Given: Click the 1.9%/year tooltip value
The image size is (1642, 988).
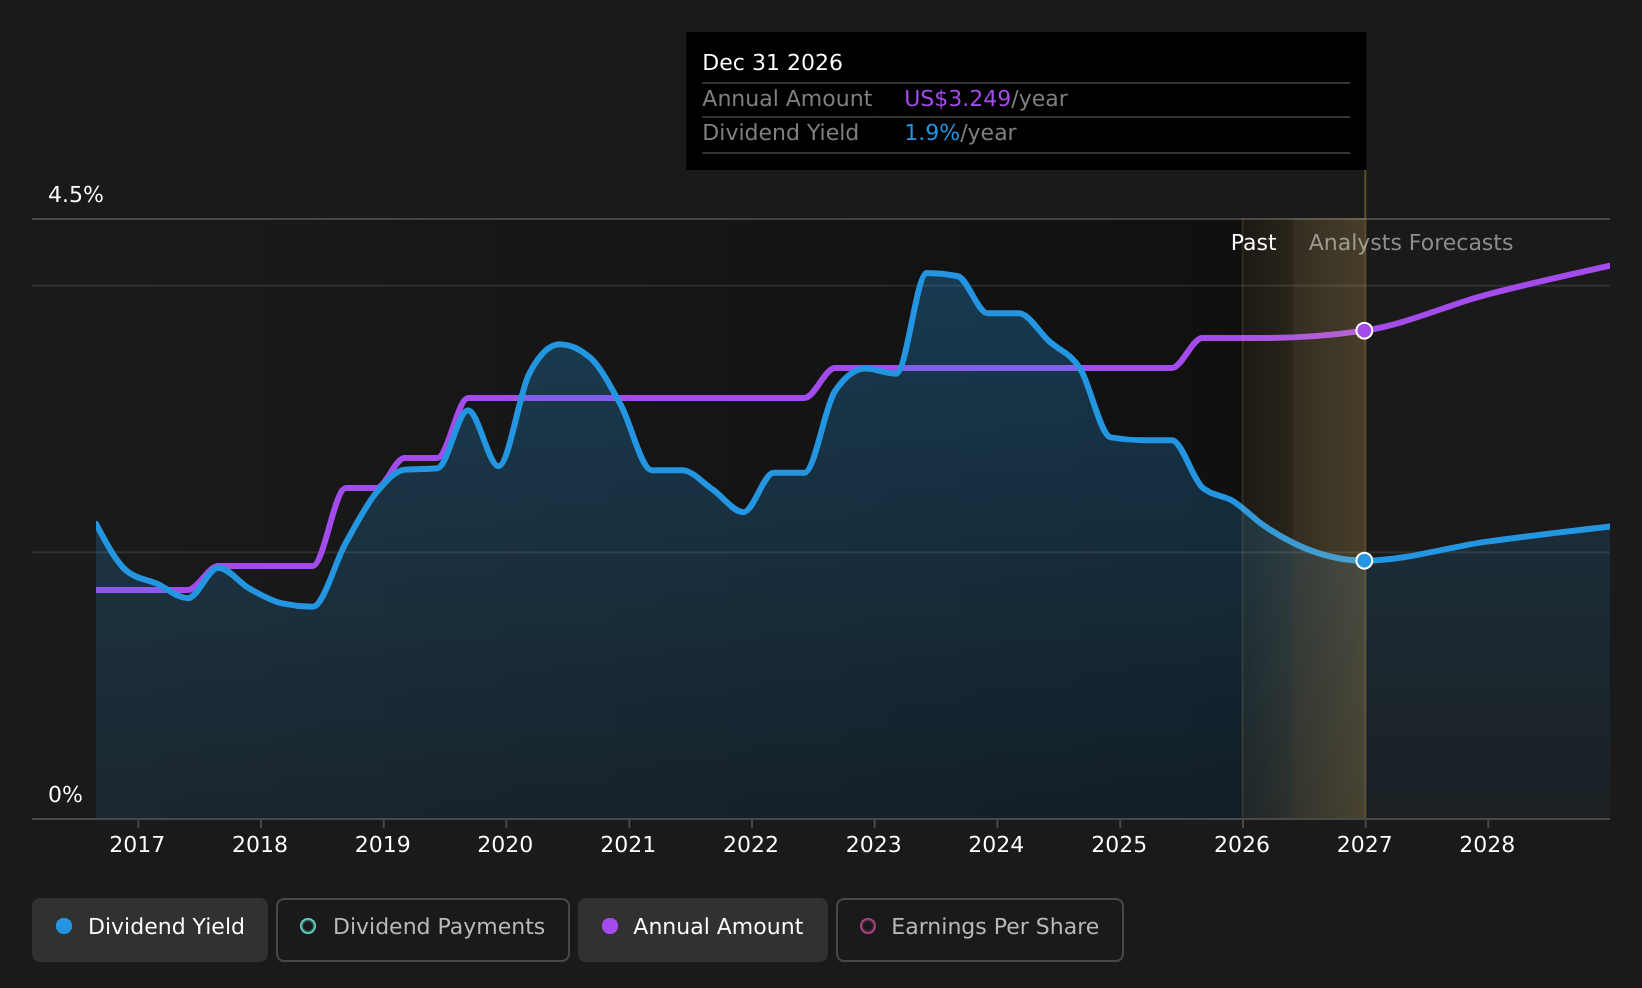Looking at the screenshot, I should point(960,133).
